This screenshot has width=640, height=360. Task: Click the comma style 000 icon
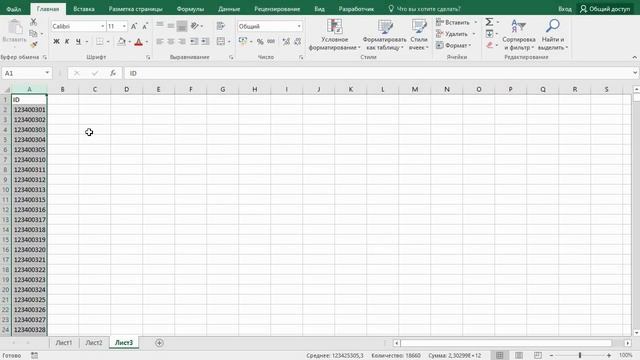[271, 41]
